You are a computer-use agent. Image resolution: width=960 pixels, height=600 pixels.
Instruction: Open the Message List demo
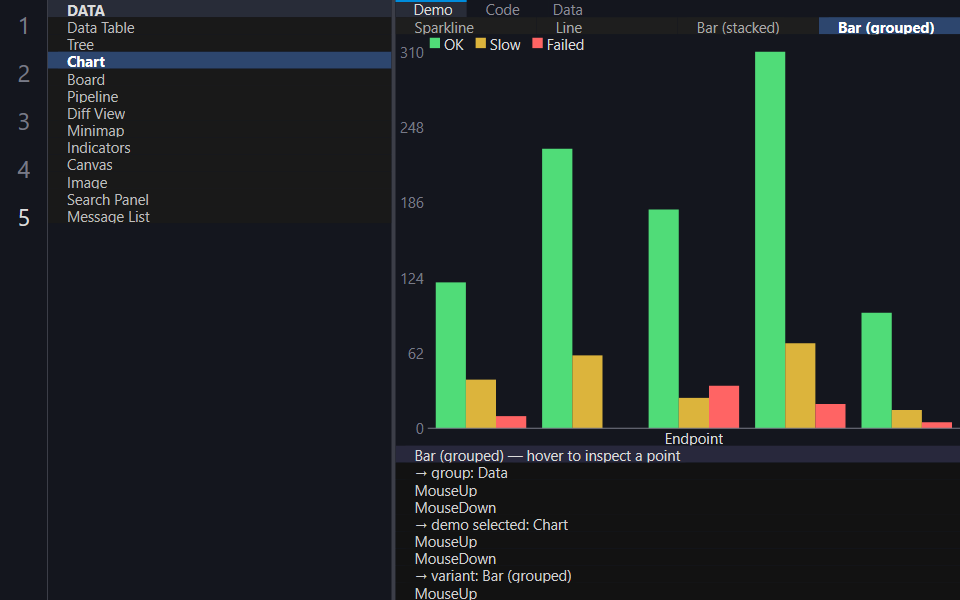click(219, 217)
